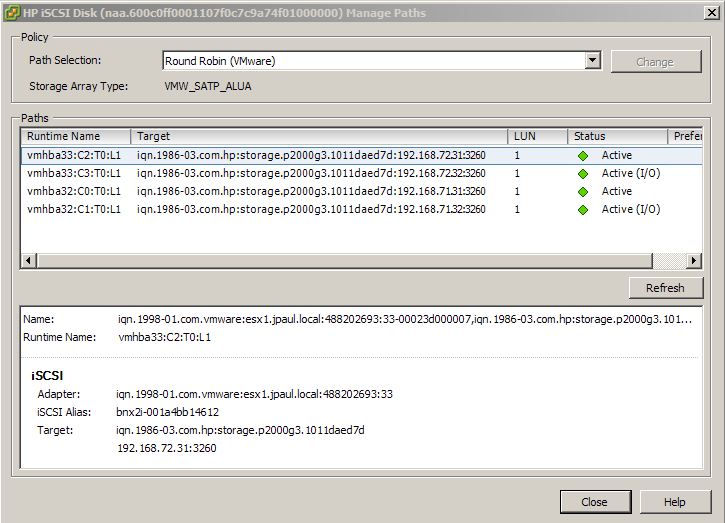Click the Storage Array Type label
The height and width of the screenshot is (523, 725).
79,86
